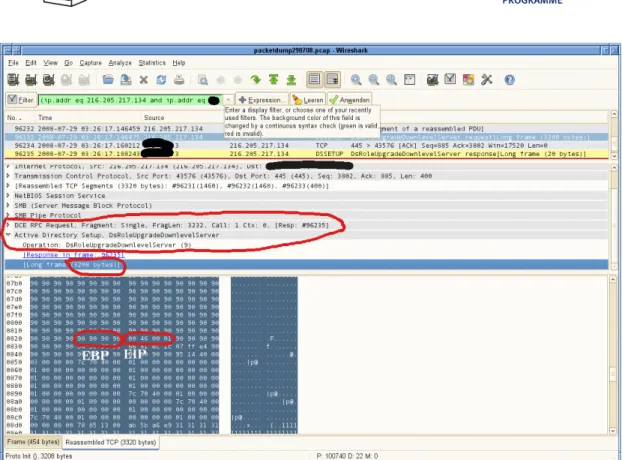Open a capture file with folder icon
622x460 pixels.
[108, 80]
